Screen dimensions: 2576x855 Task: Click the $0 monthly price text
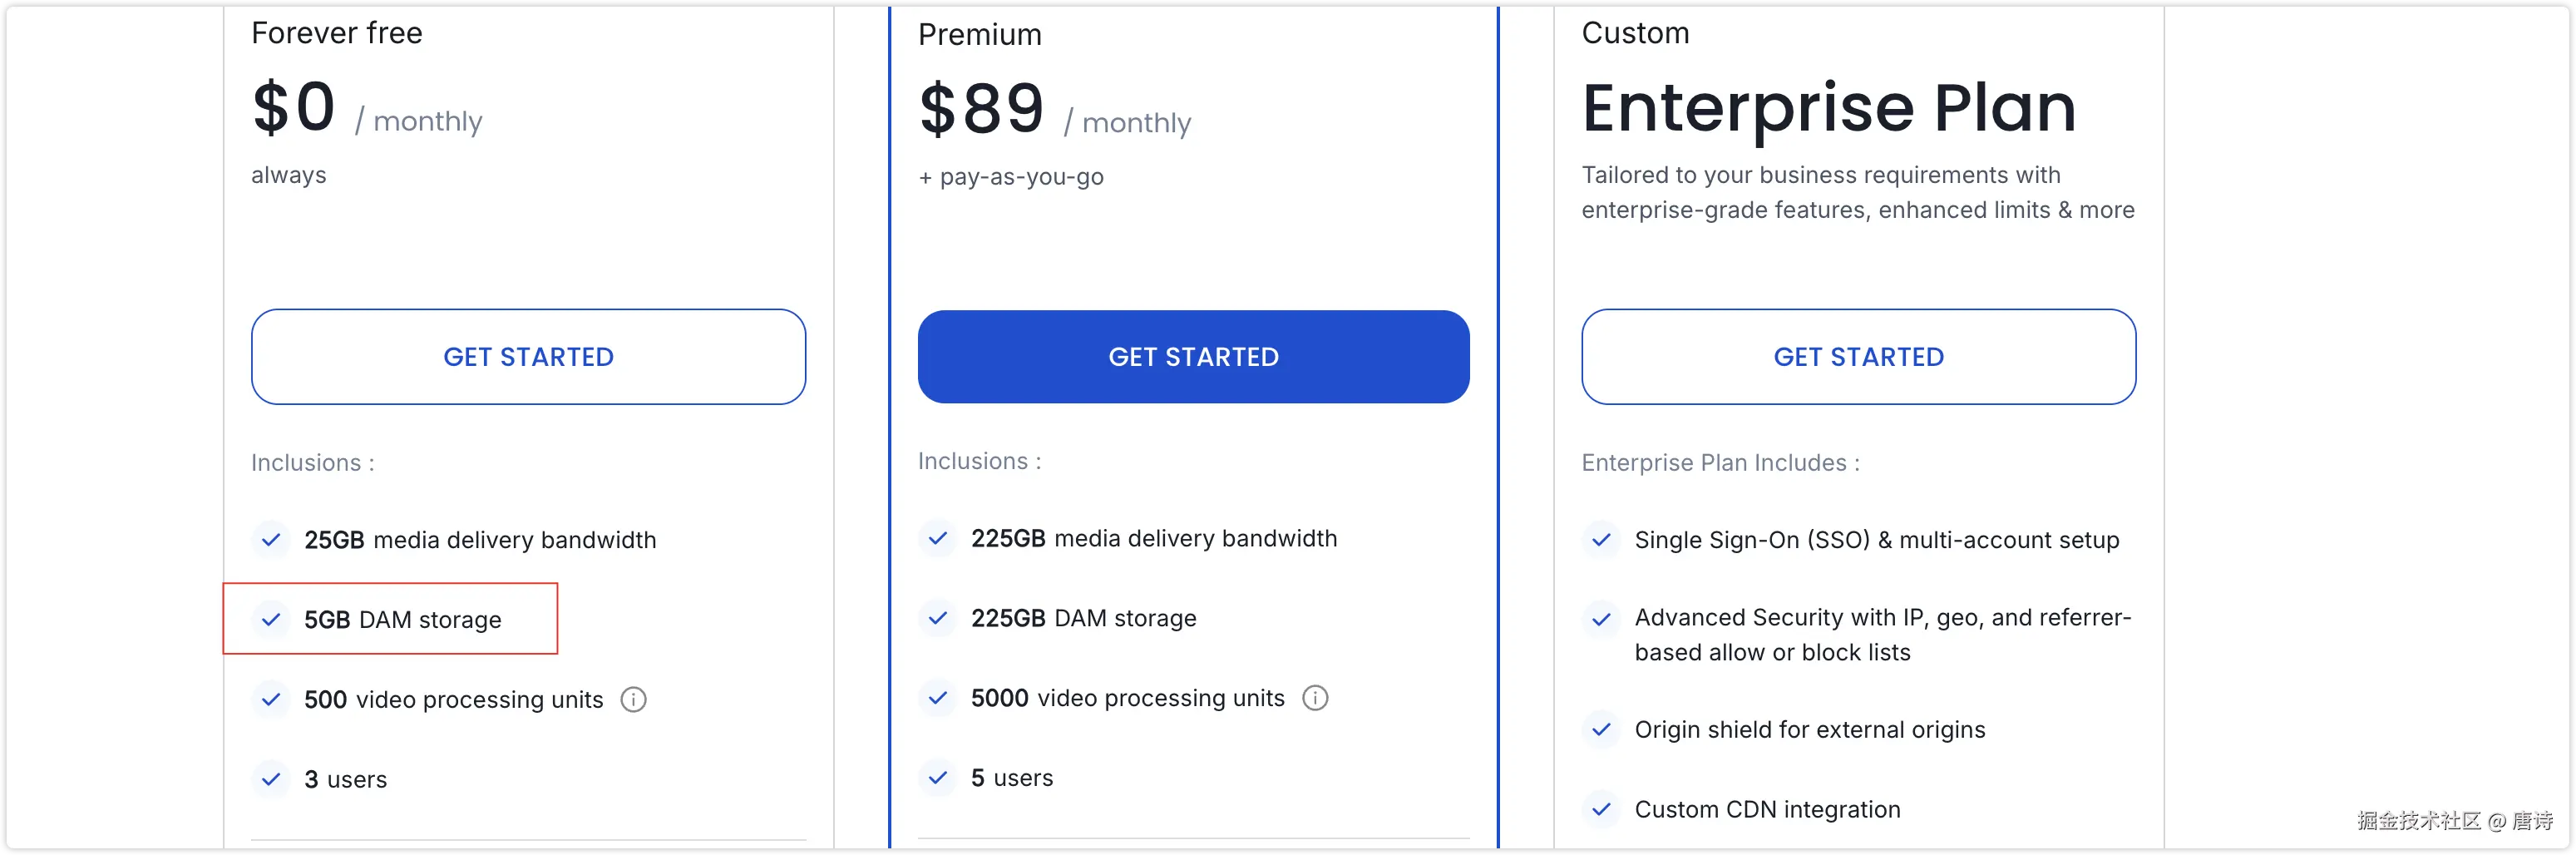click(x=294, y=107)
